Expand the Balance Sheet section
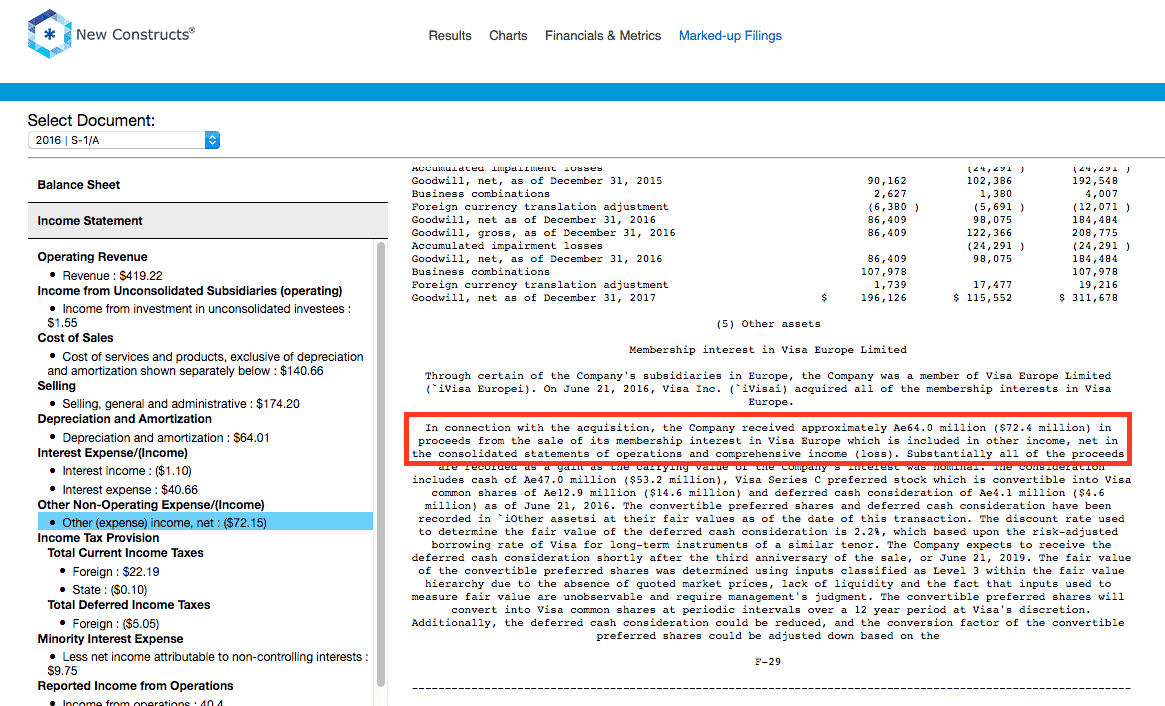1165x706 pixels. point(208,185)
